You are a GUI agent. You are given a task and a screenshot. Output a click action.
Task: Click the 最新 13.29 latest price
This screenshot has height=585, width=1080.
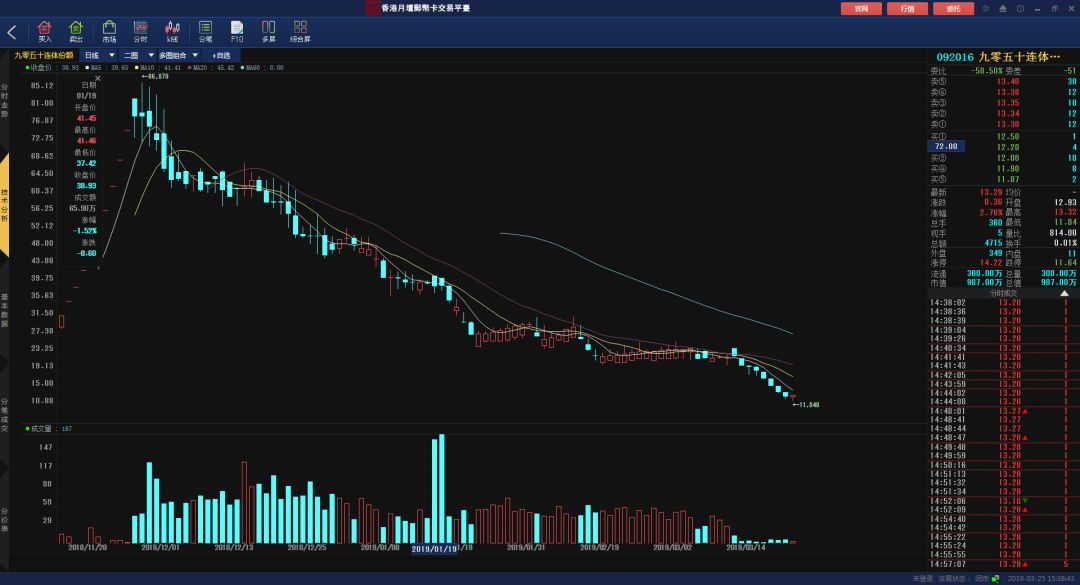pyautogui.click(x=991, y=192)
